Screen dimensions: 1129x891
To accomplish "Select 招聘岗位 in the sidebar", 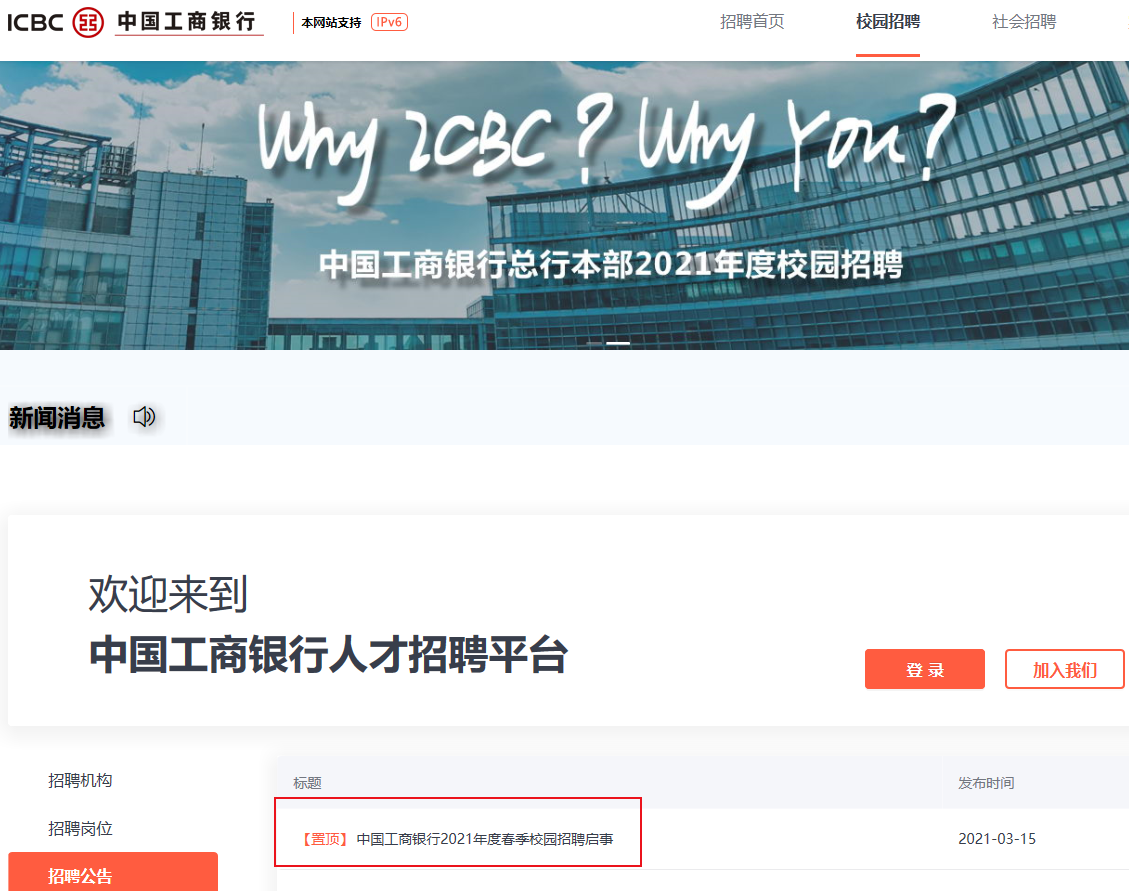I will coord(80,828).
